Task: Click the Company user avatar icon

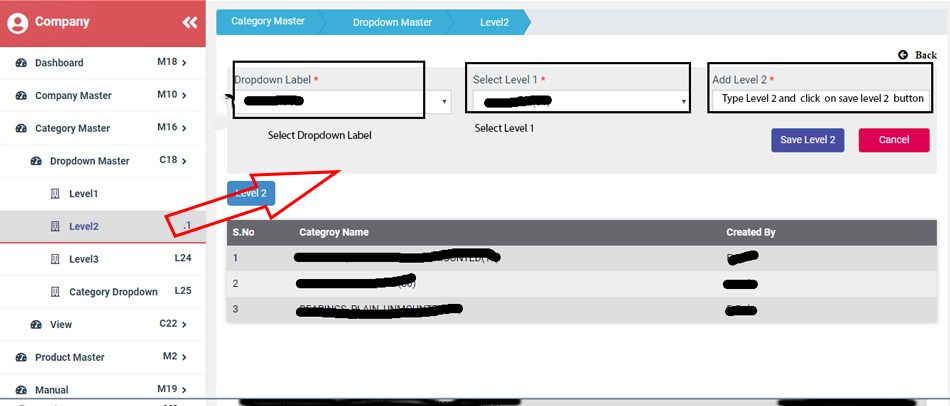Action: pyautogui.click(x=17, y=22)
